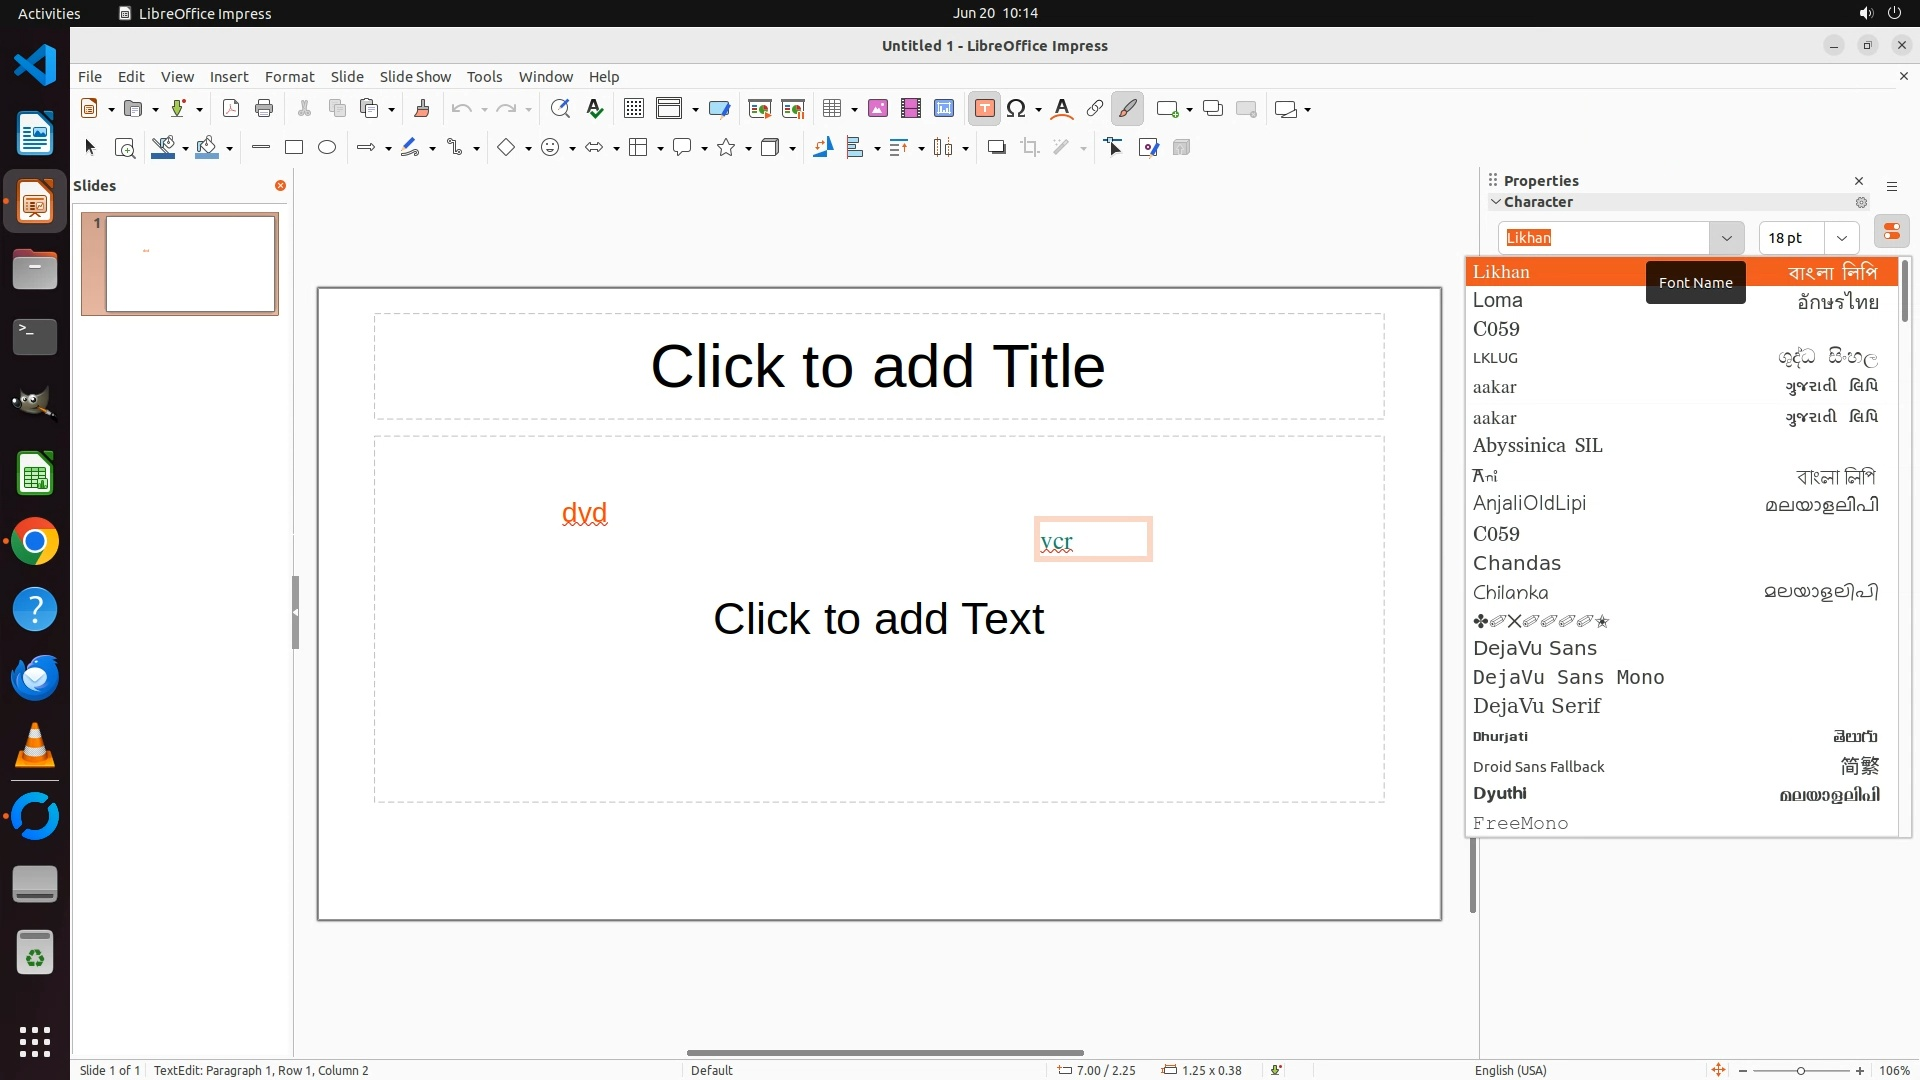The image size is (1920, 1080).
Task: Collapse the font name dropdown arrow
Action: [1726, 238]
